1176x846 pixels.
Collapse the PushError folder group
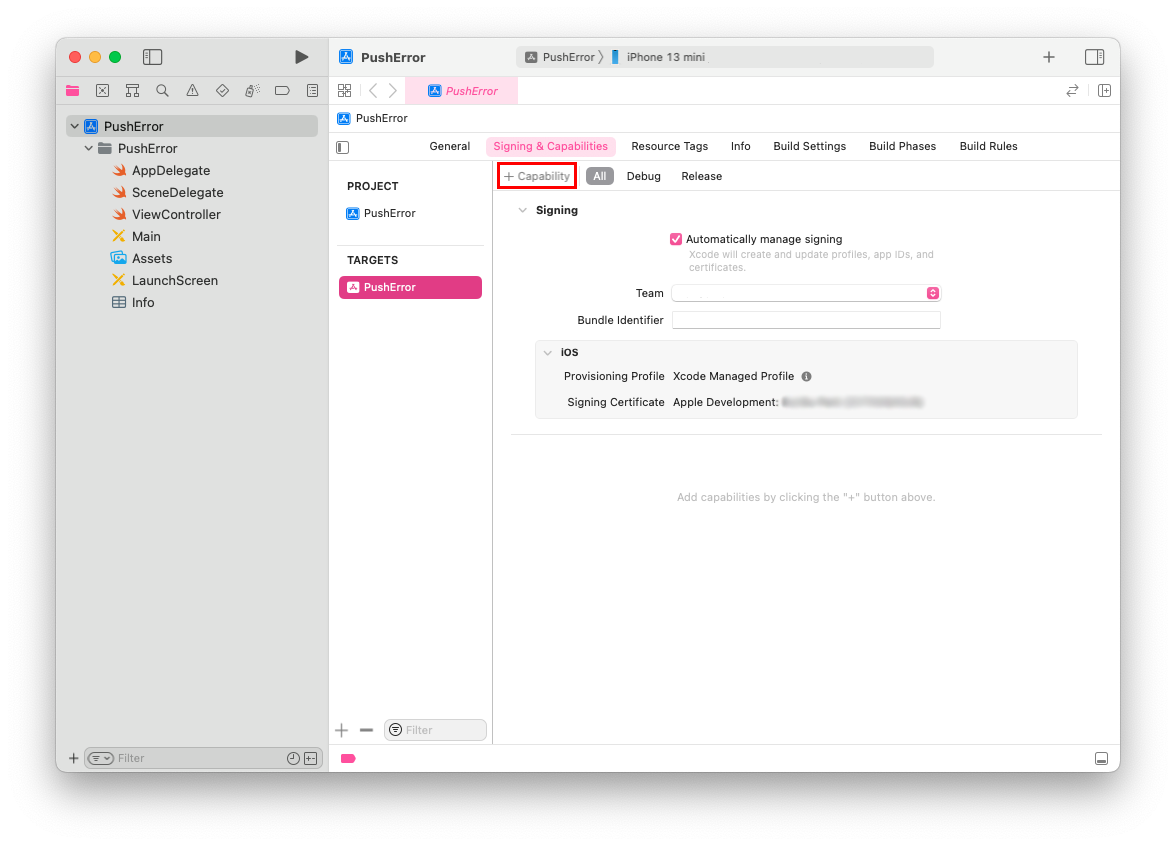88,148
